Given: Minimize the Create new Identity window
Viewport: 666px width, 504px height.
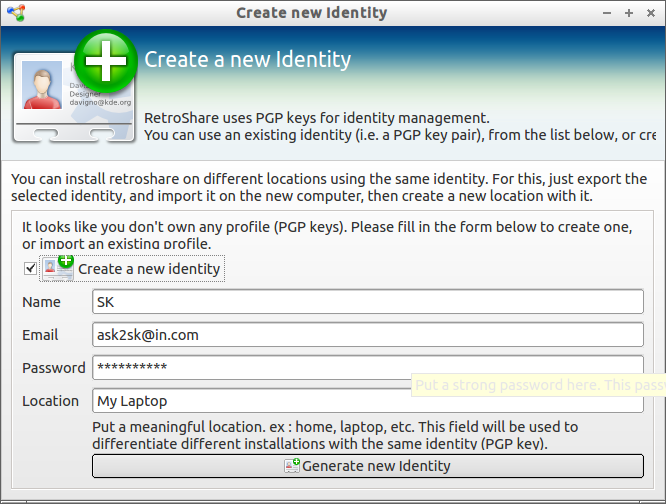Looking at the screenshot, I should [607, 13].
